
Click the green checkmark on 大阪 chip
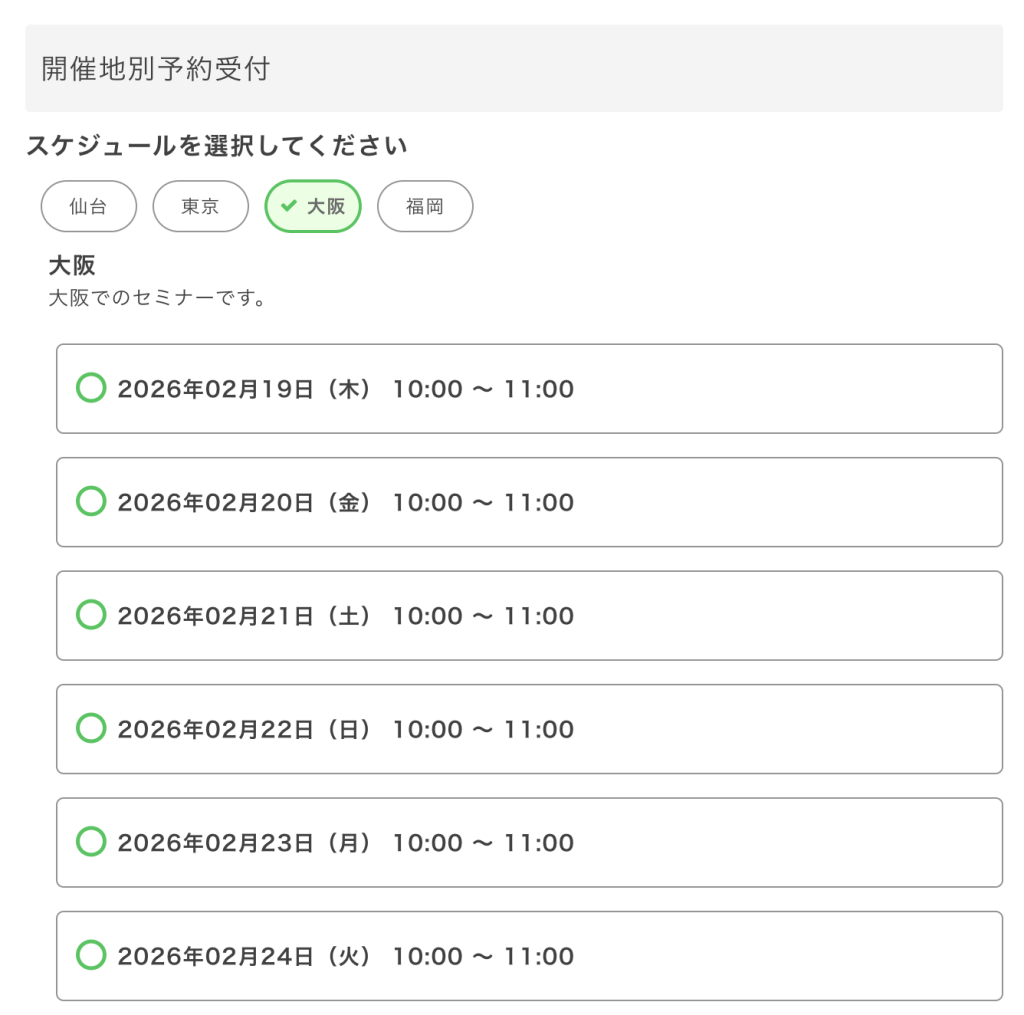(x=289, y=206)
